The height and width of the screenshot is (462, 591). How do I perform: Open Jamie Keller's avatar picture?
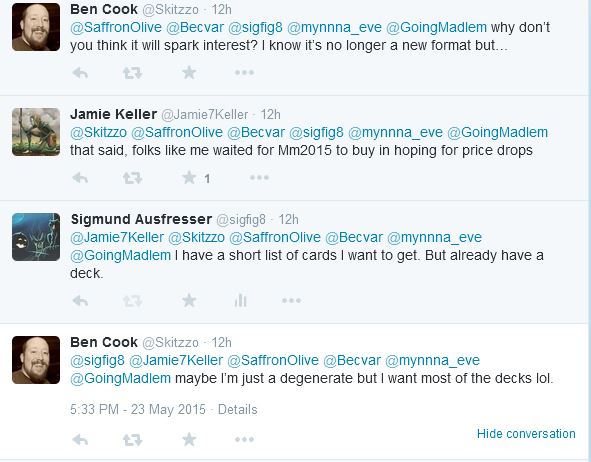(36, 132)
